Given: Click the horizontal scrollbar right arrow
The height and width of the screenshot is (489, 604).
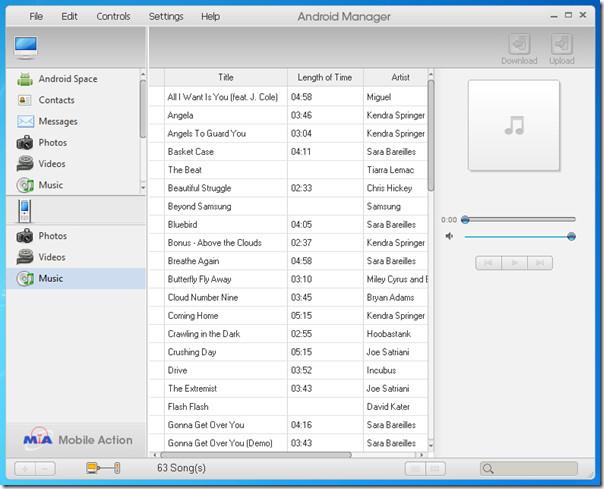Looking at the screenshot, I should (421, 455).
